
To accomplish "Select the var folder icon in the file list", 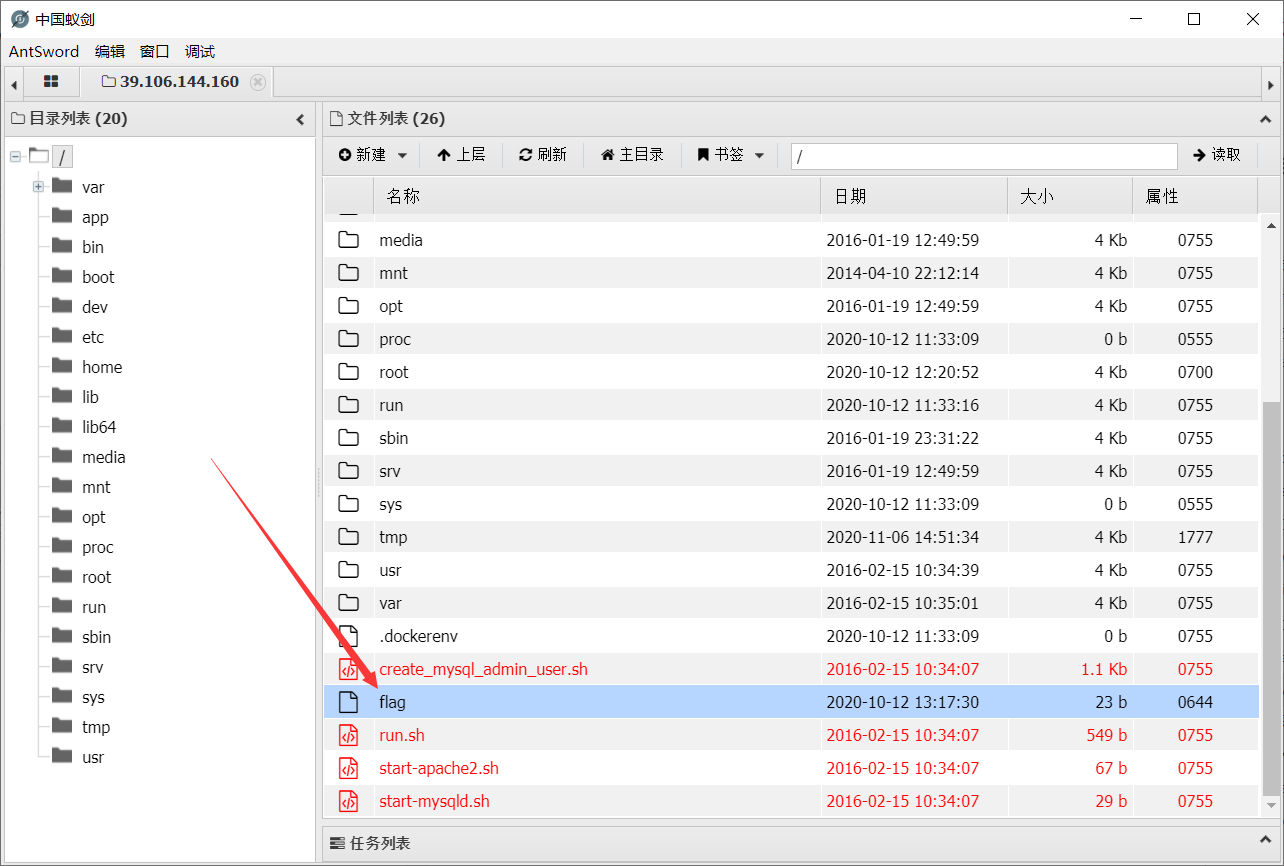I will (348, 603).
